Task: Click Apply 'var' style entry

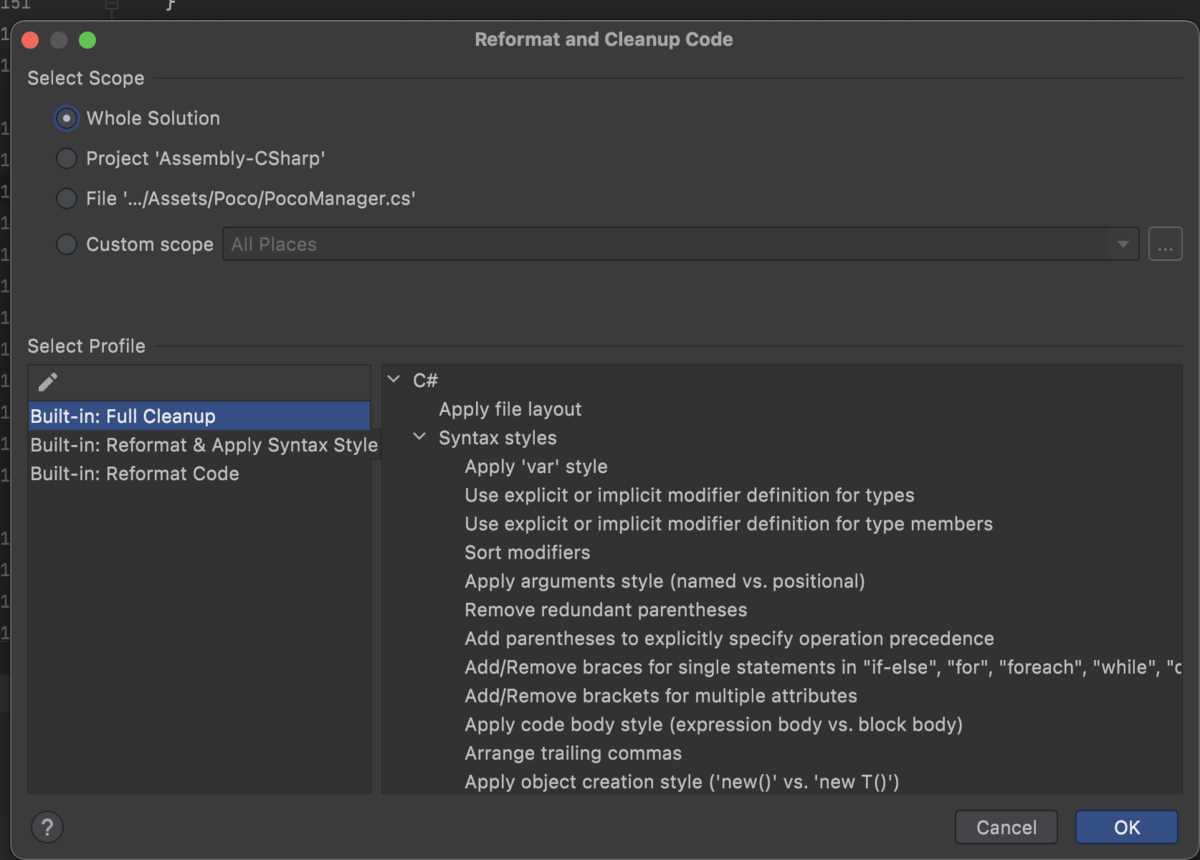Action: [x=536, y=467]
